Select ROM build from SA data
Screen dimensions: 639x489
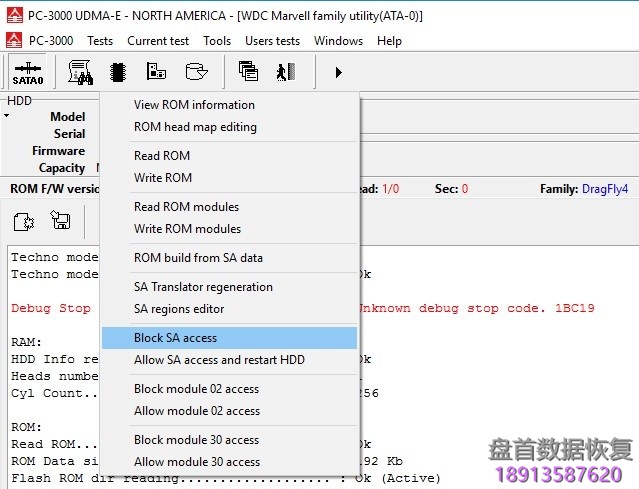(229, 258)
